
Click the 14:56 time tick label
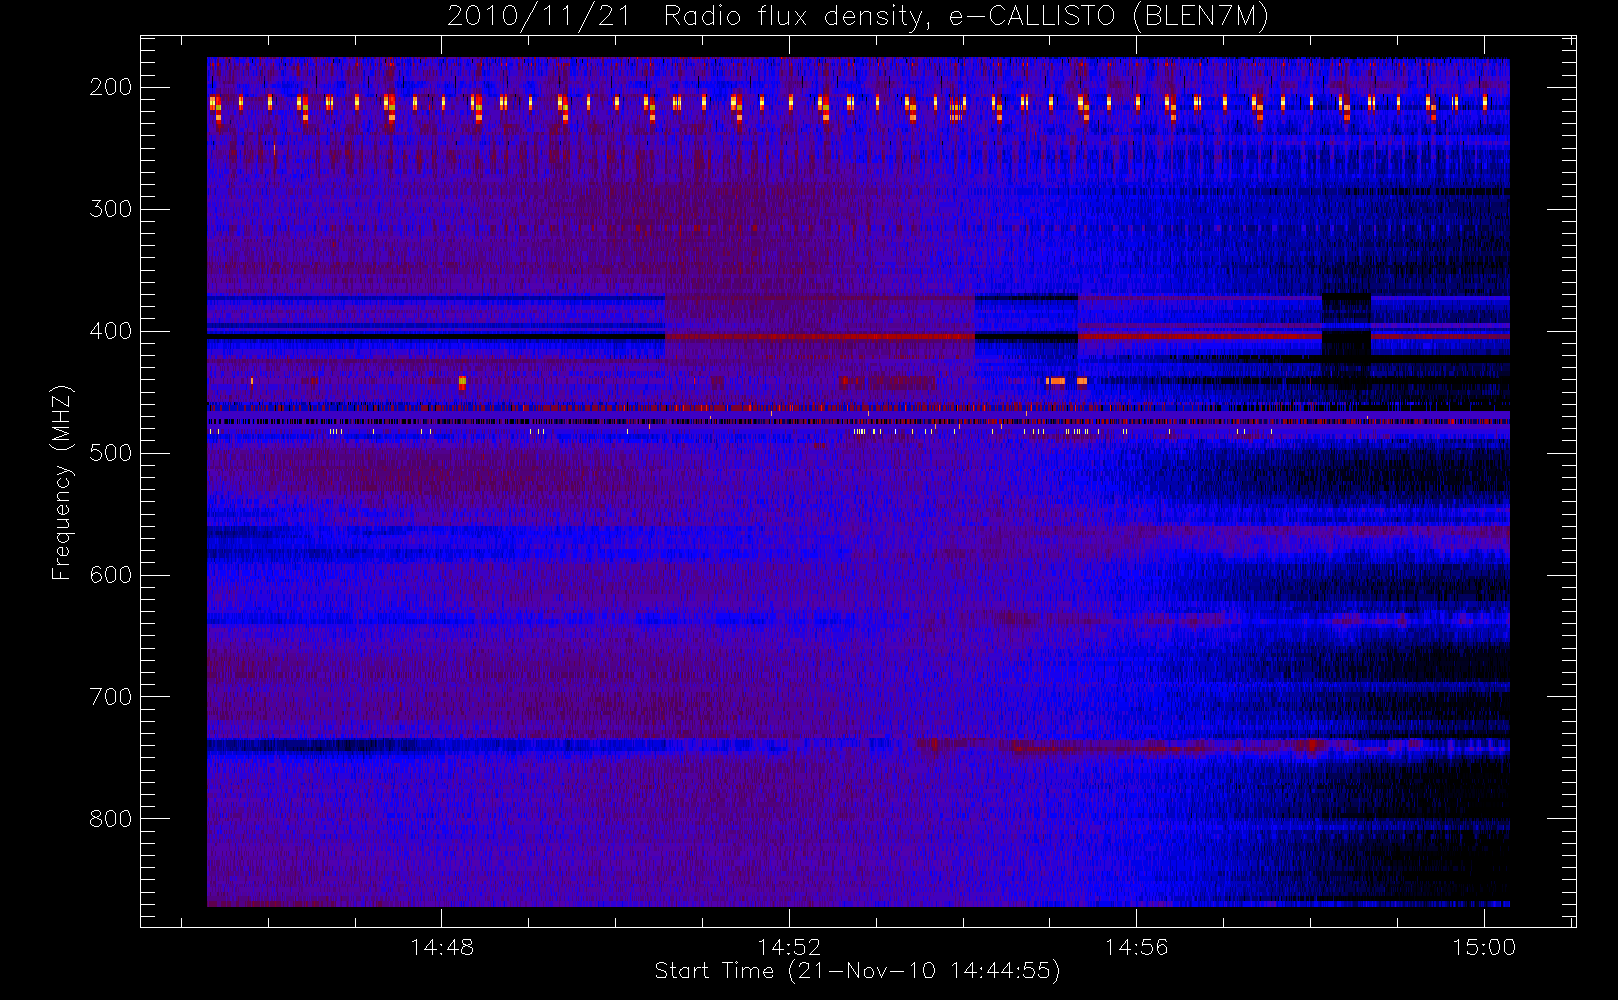(1136, 947)
